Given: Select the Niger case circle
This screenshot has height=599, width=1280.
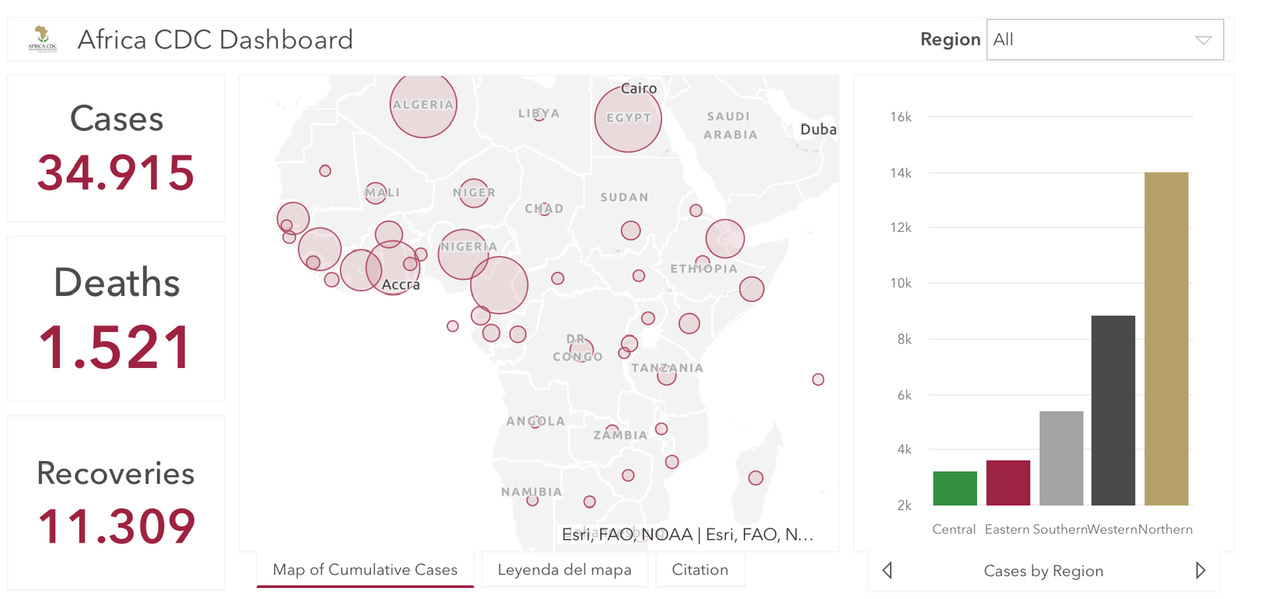Looking at the screenshot, I should (x=473, y=193).
